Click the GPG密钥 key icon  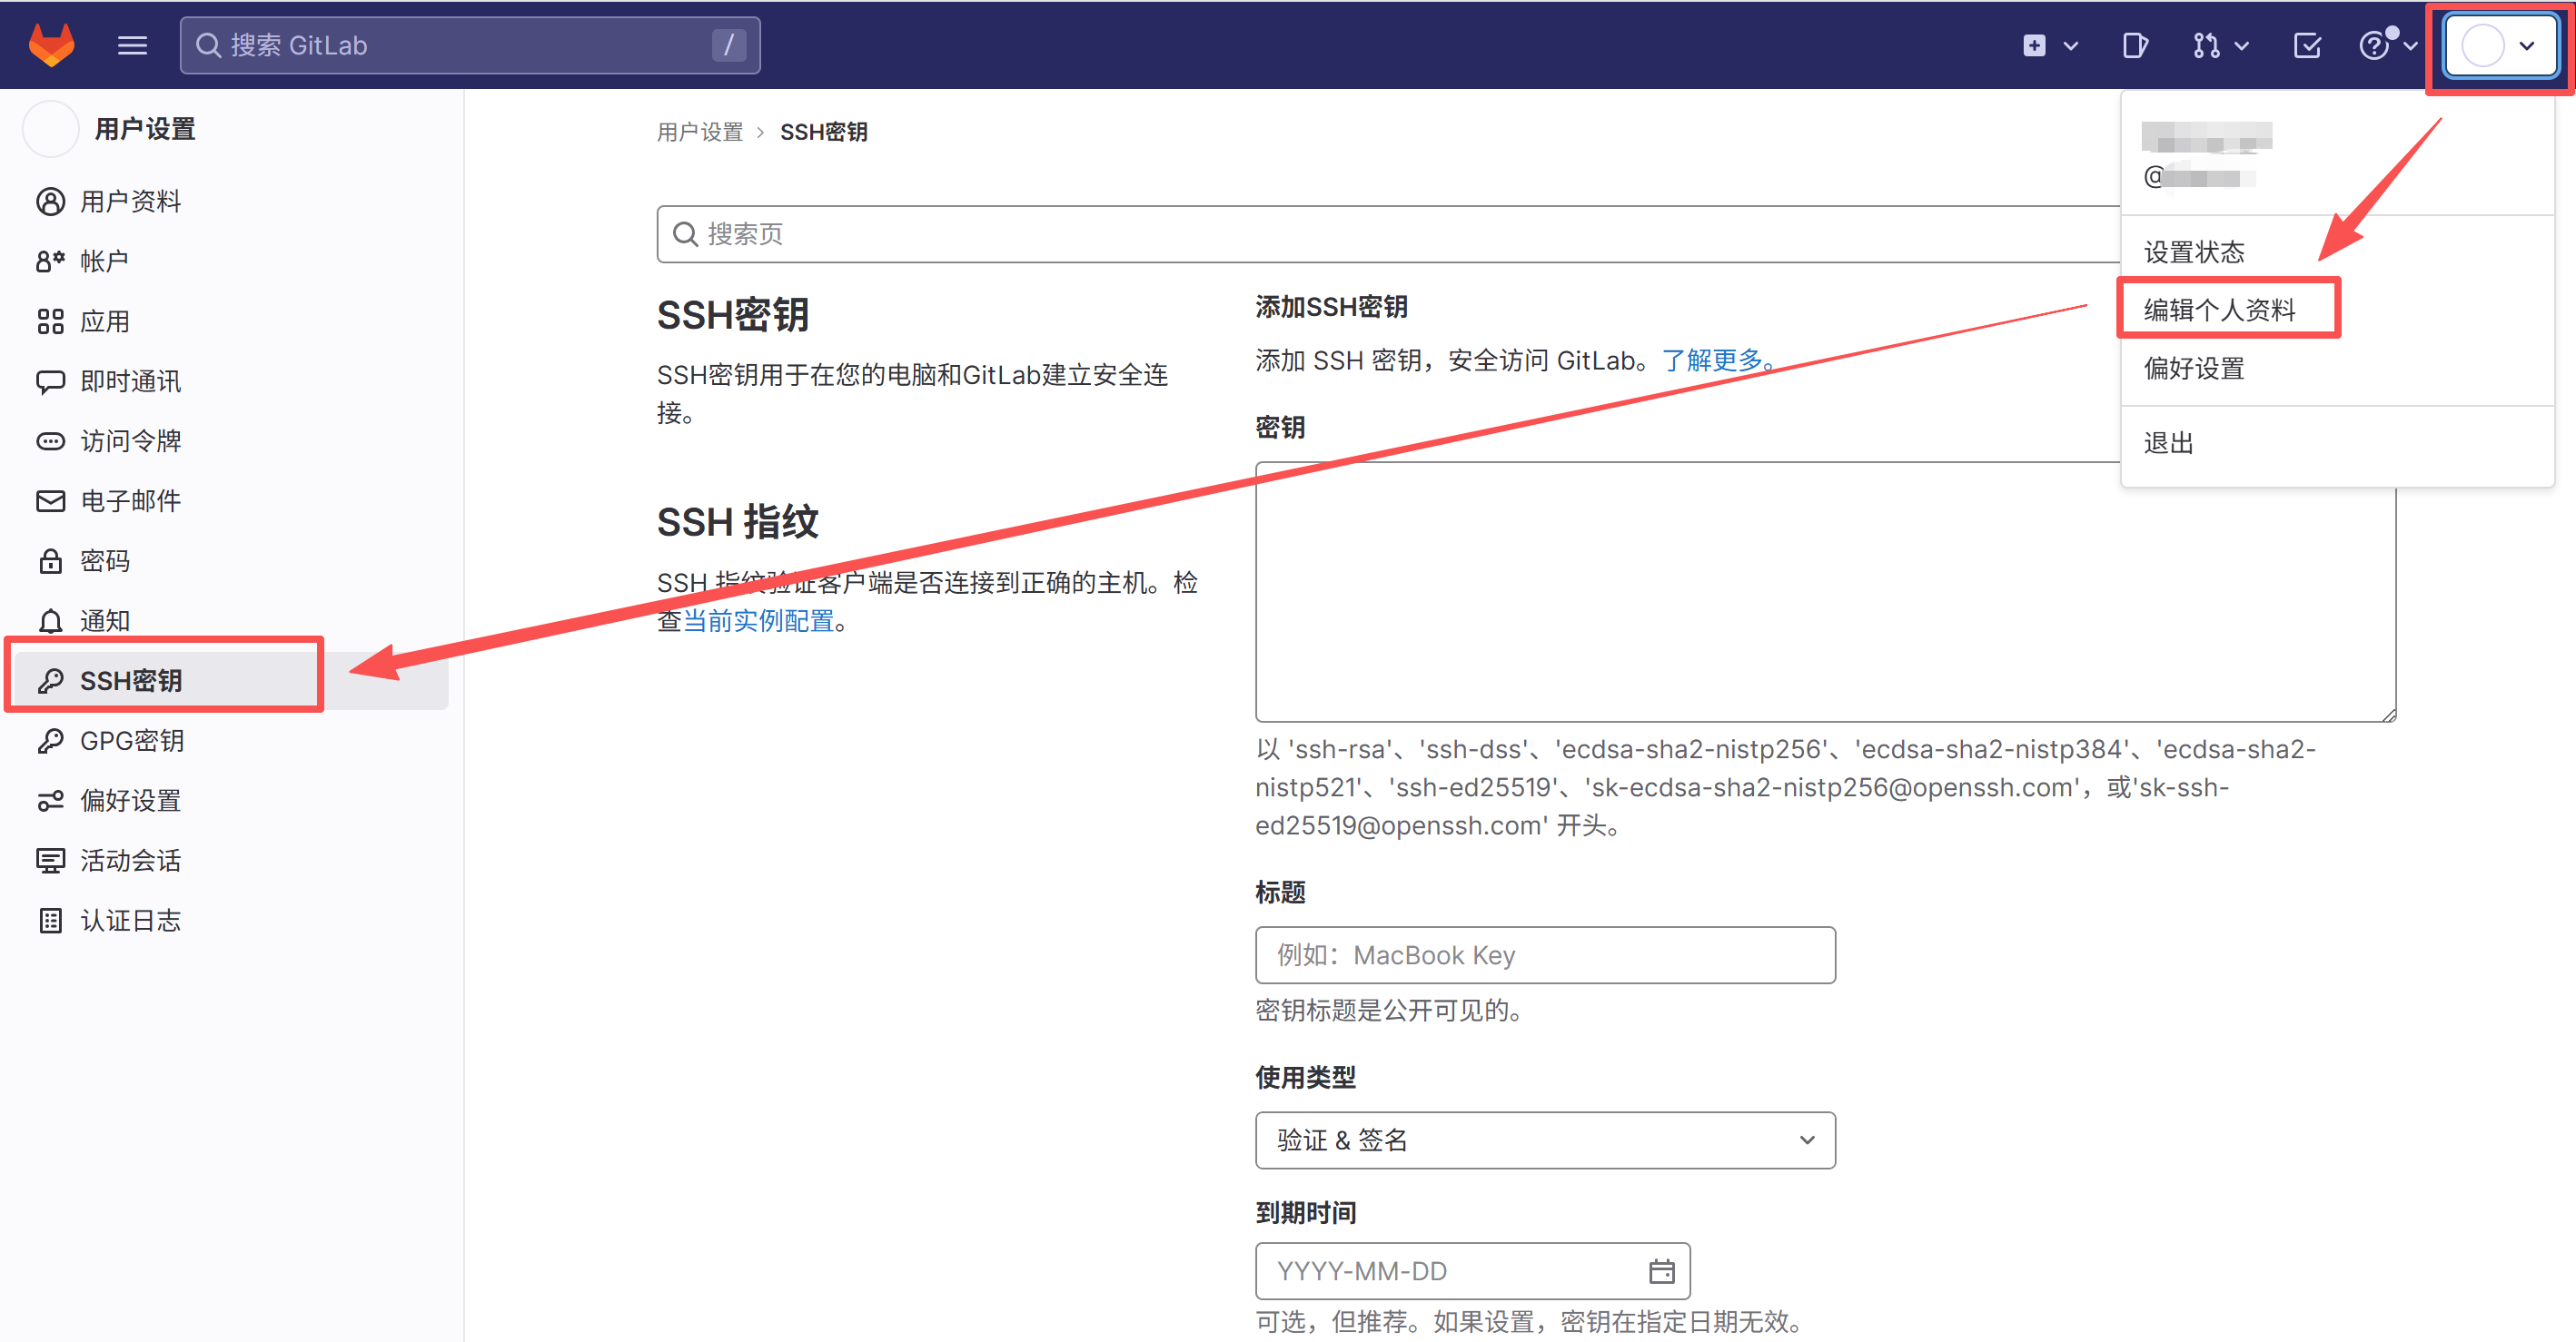click(x=50, y=741)
